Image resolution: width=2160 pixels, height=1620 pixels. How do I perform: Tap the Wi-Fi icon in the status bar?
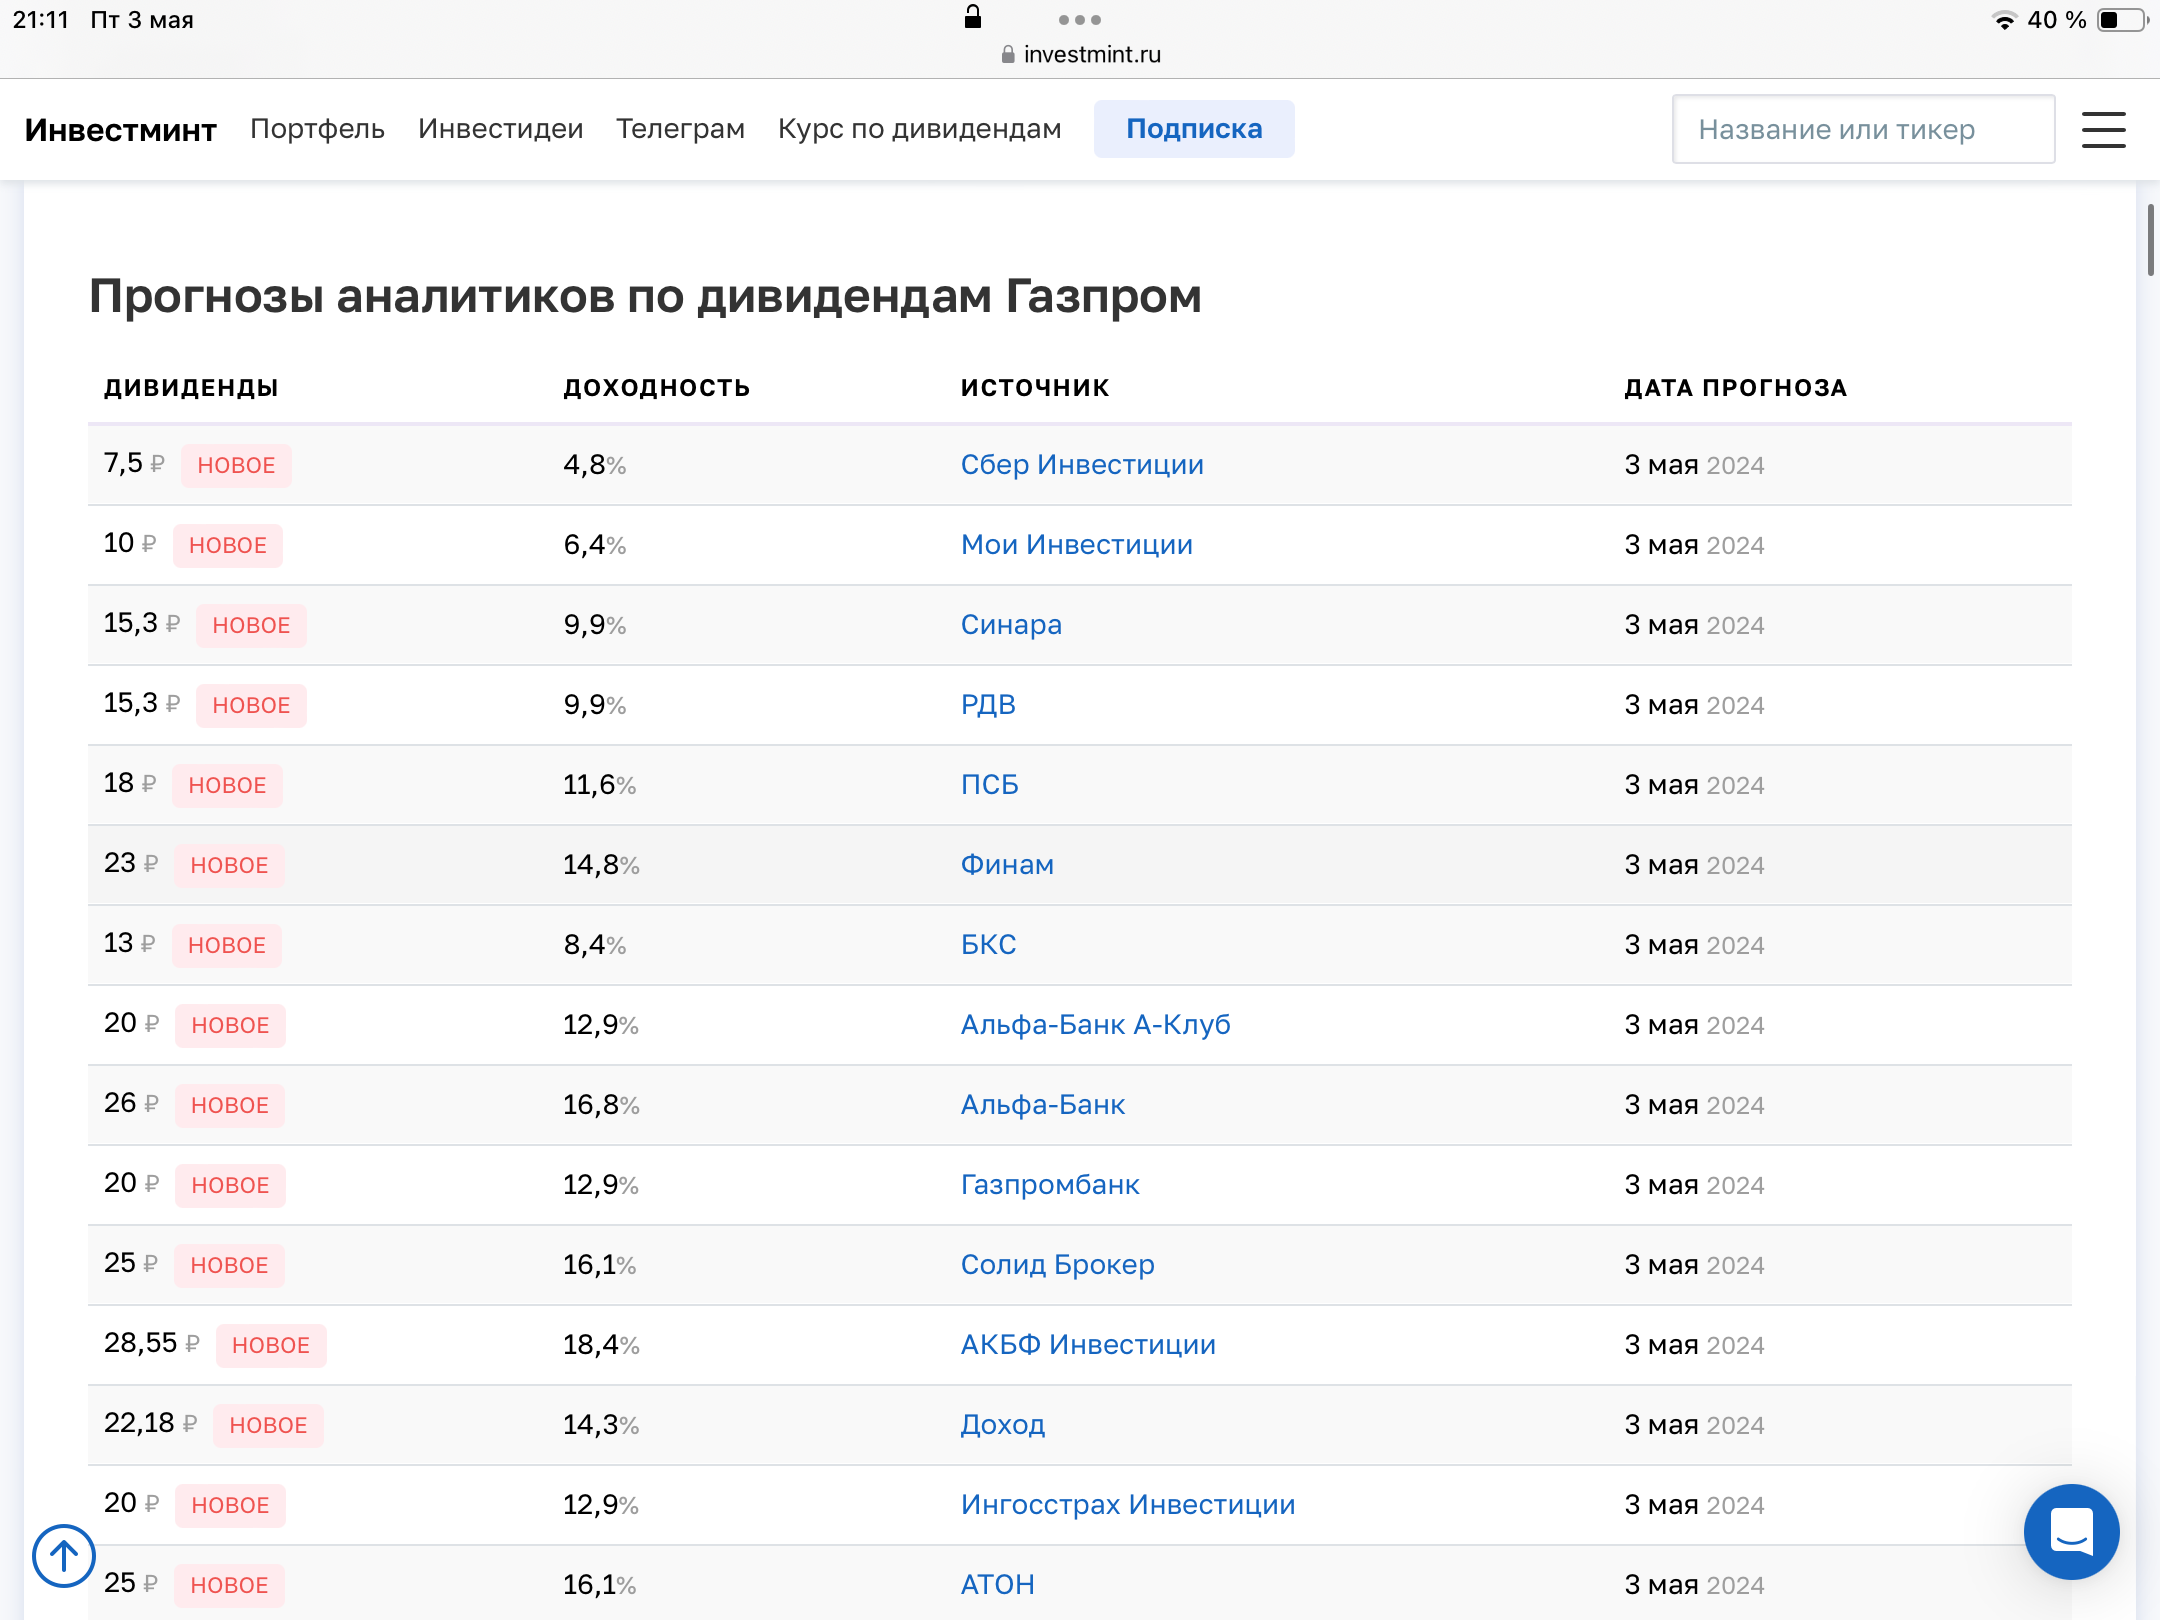(2004, 20)
